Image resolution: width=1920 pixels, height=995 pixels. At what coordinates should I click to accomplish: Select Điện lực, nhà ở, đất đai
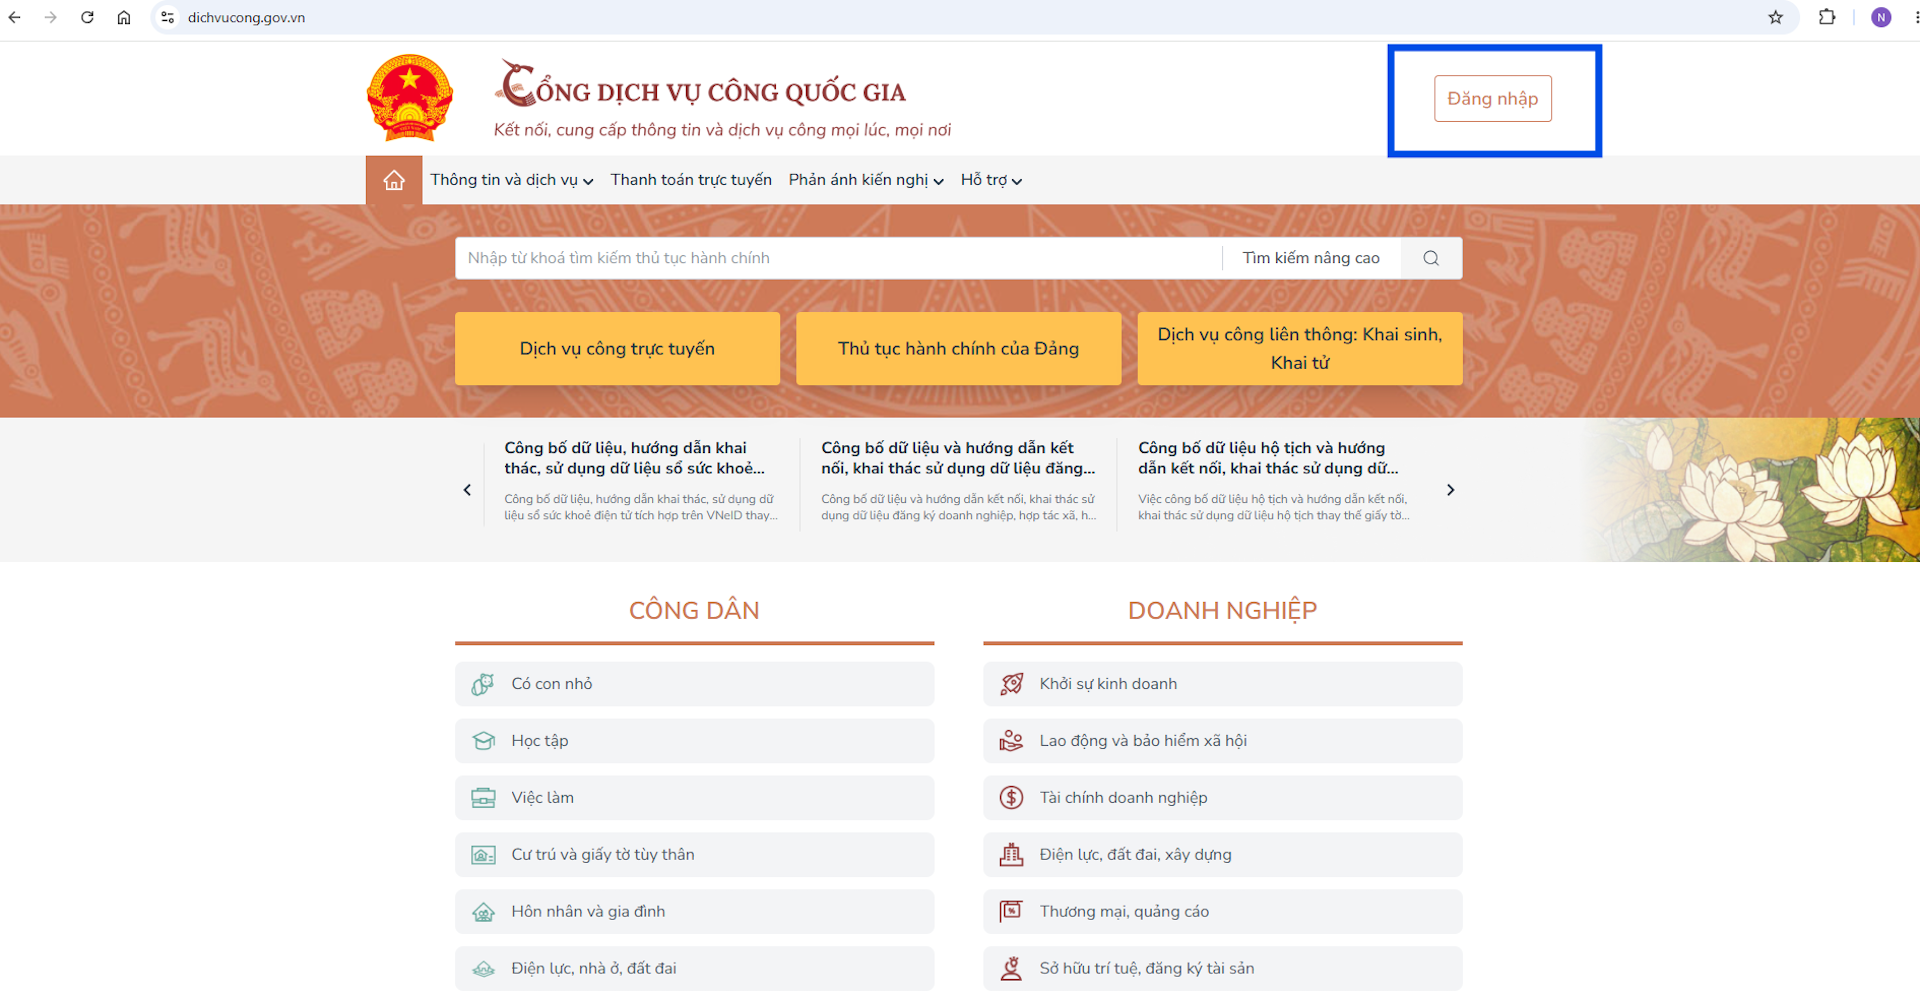click(694, 968)
